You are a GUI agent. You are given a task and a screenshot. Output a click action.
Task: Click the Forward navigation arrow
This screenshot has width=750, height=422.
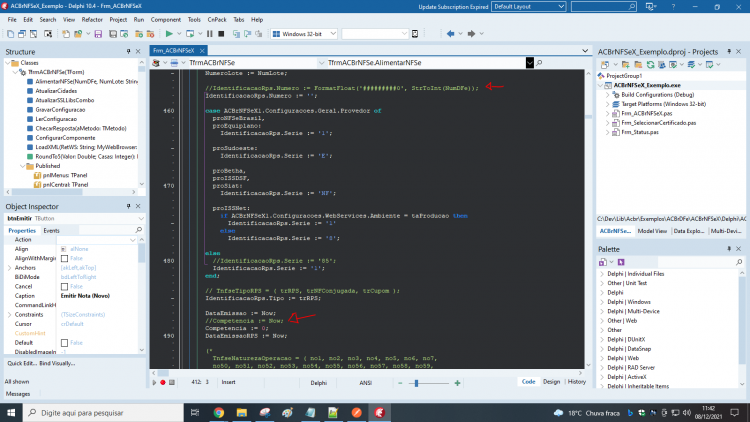471,34
